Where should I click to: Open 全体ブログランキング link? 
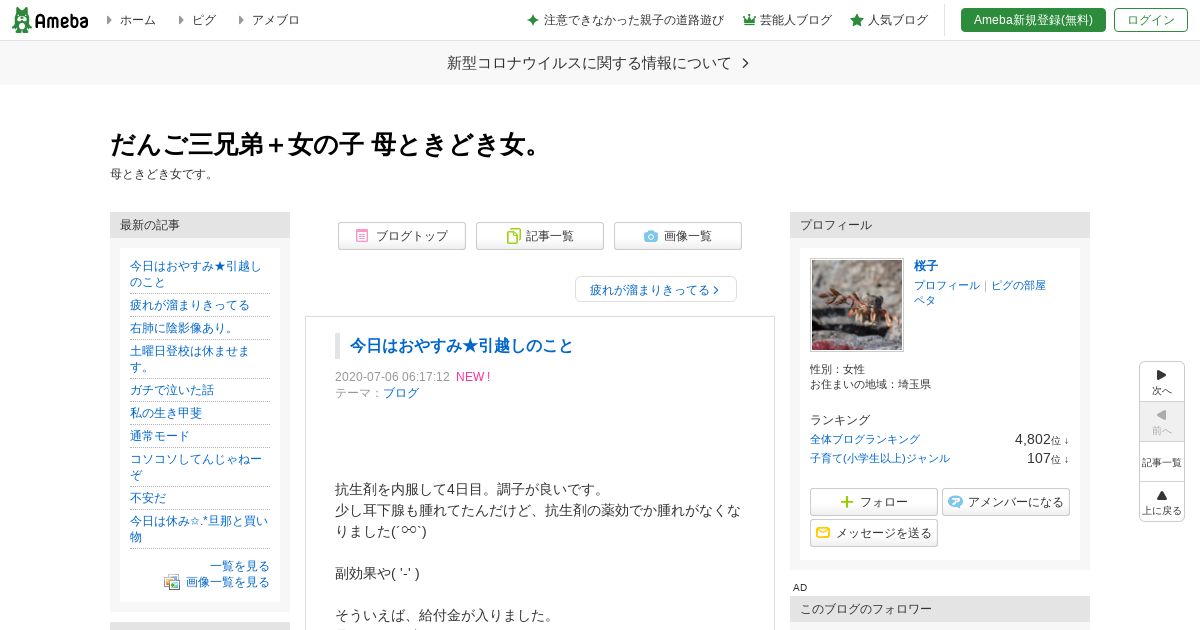pos(865,439)
